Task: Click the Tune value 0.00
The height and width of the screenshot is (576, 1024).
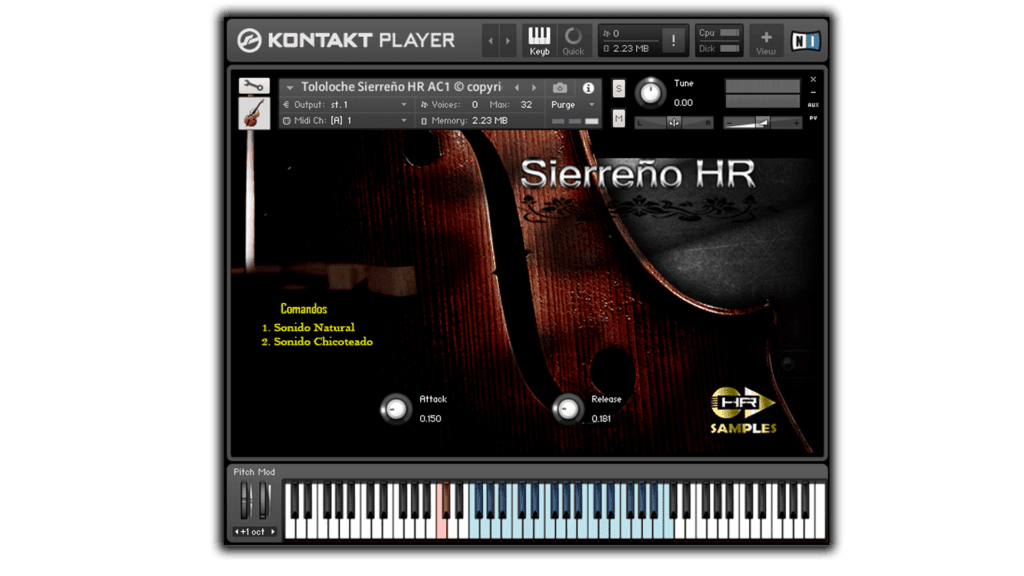Action: 683,103
